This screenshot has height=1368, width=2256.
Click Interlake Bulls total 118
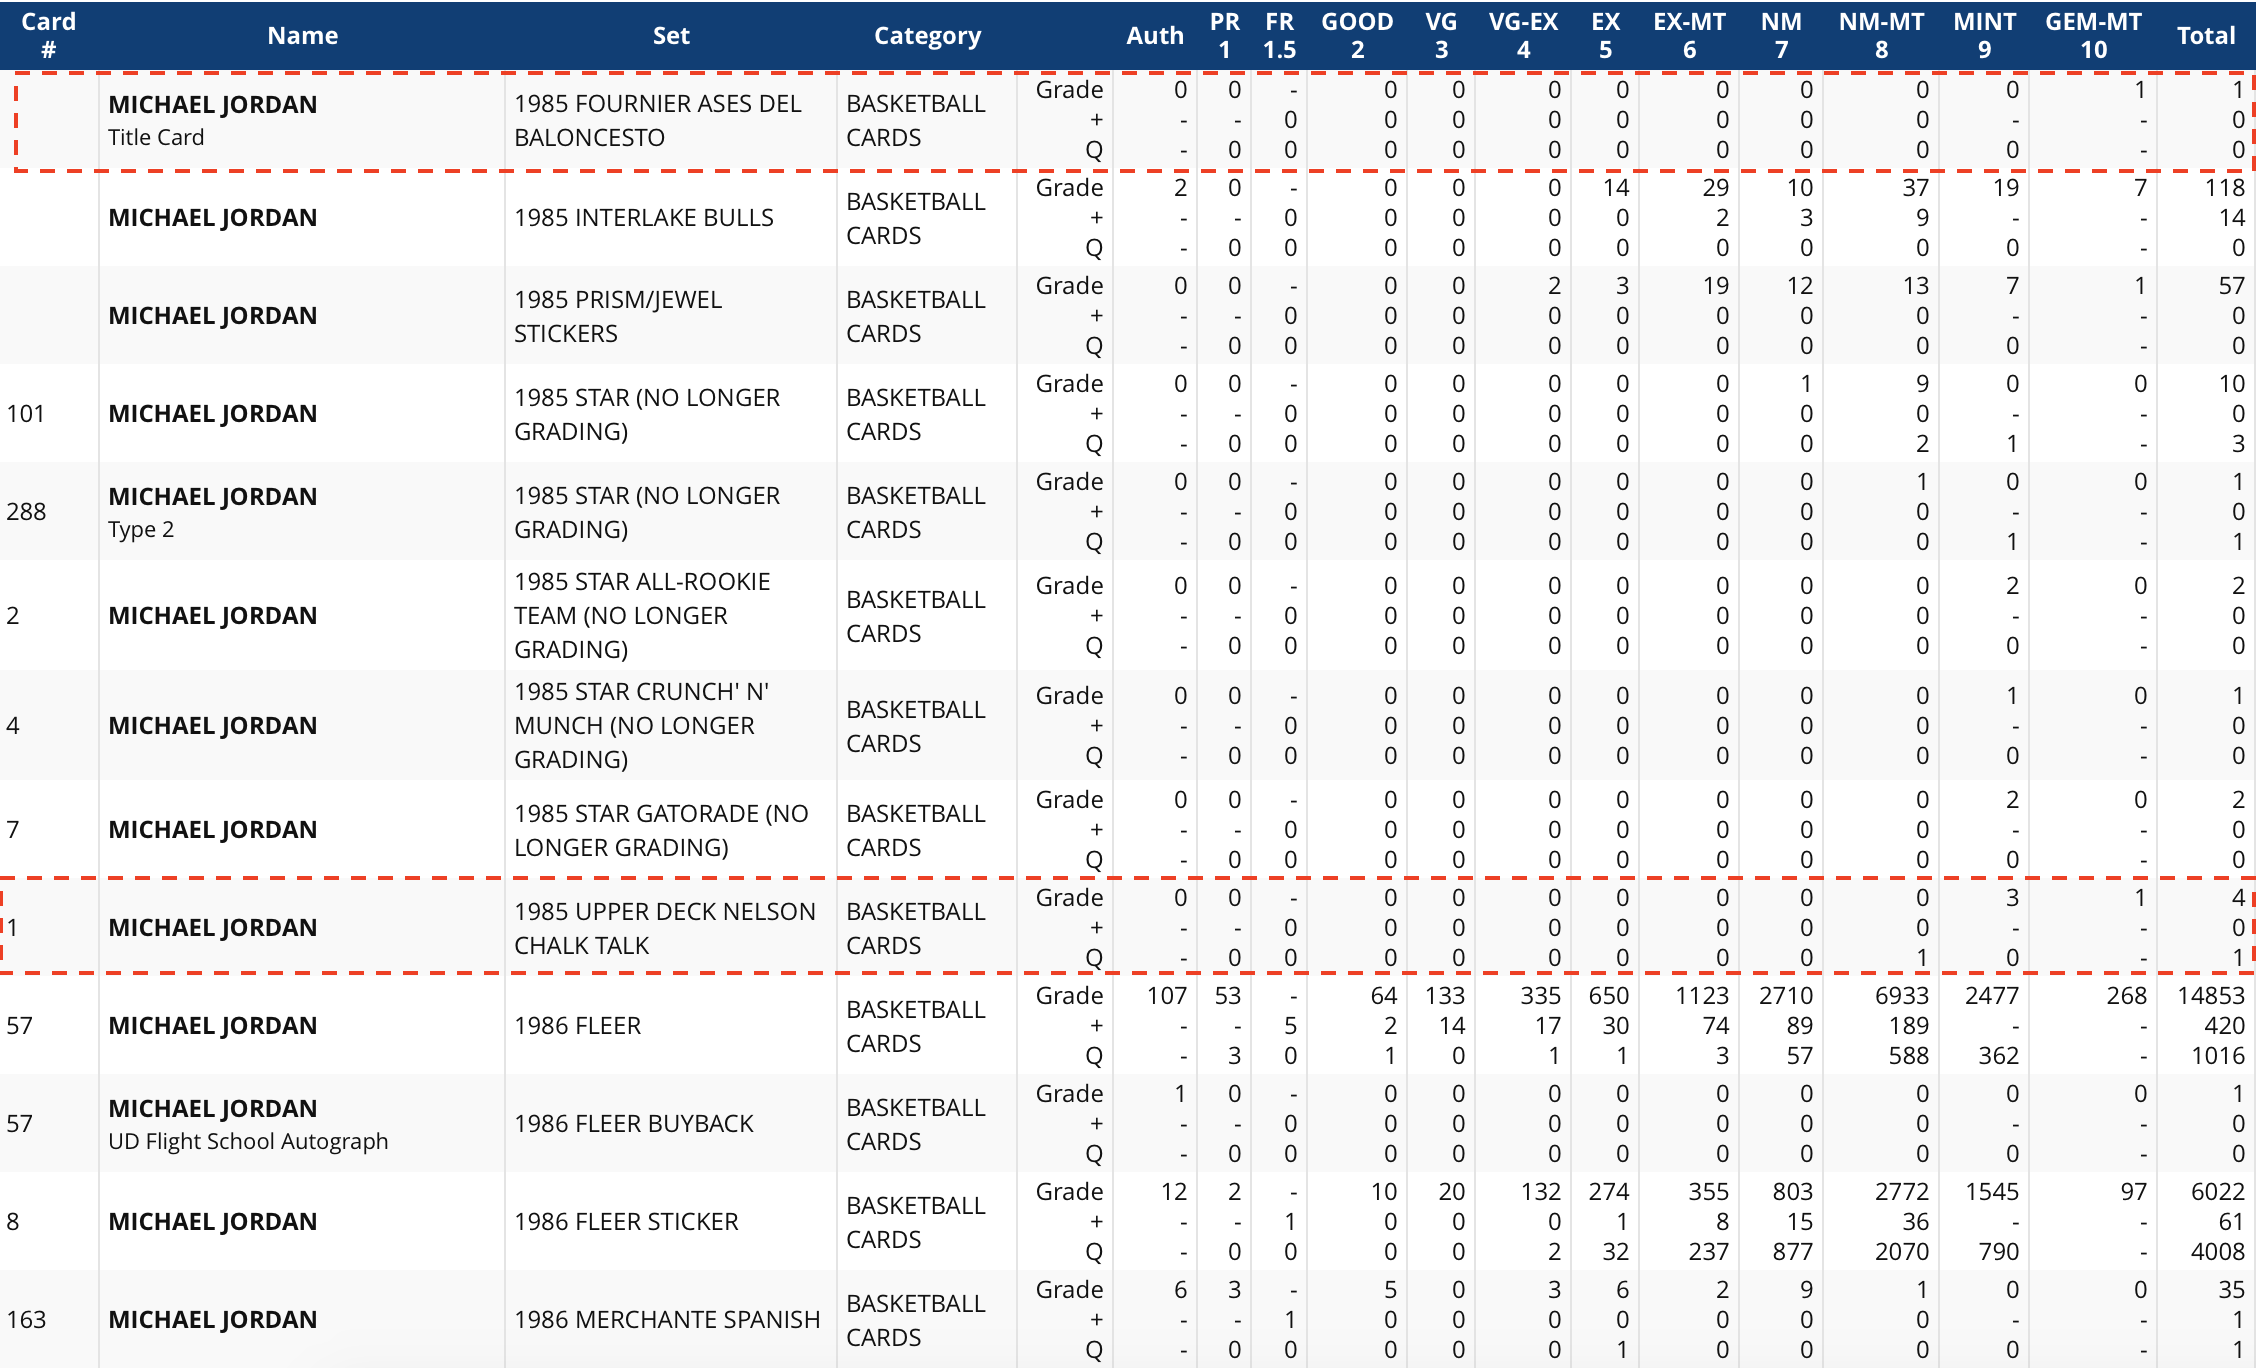coord(2225,188)
